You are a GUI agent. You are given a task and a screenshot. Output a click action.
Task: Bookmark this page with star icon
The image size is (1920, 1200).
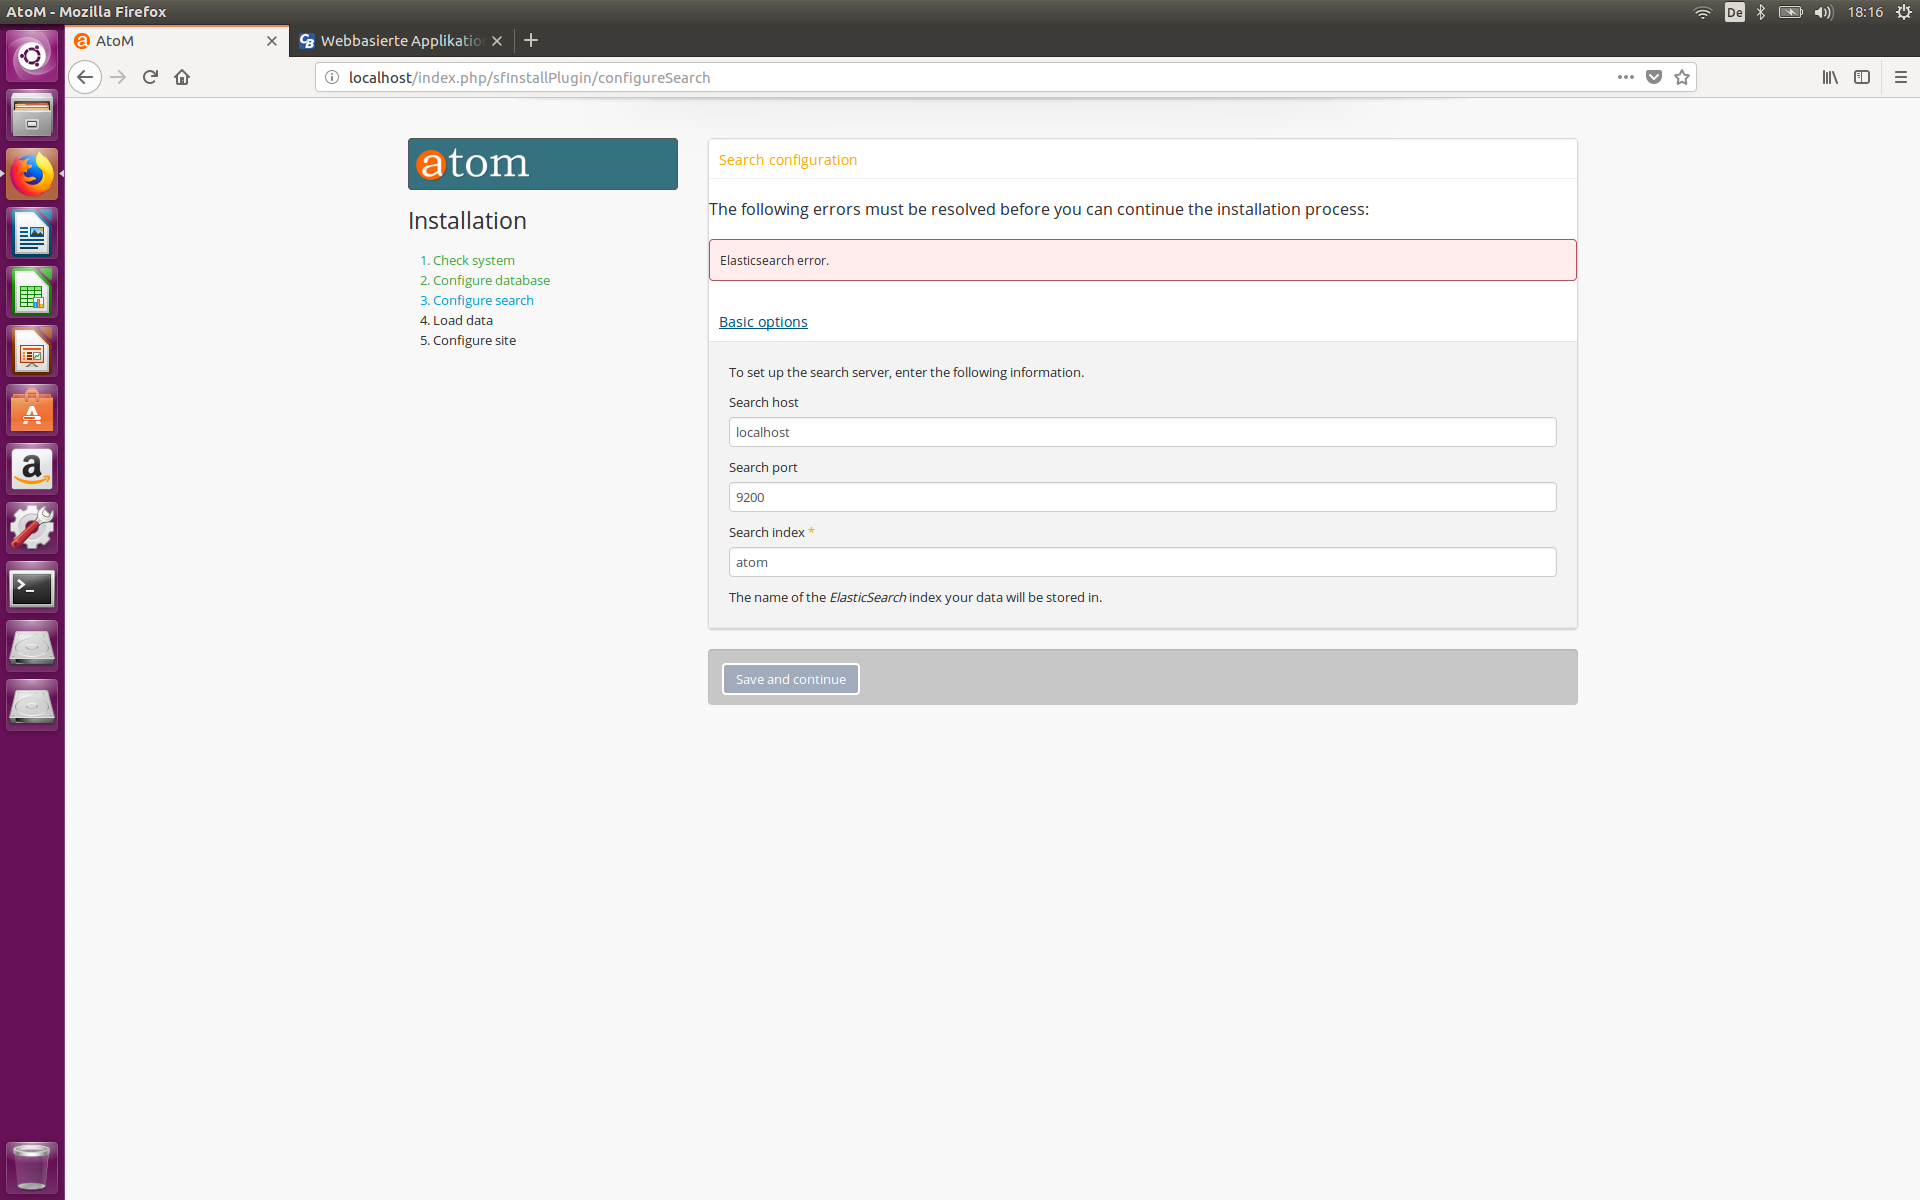(x=1682, y=77)
